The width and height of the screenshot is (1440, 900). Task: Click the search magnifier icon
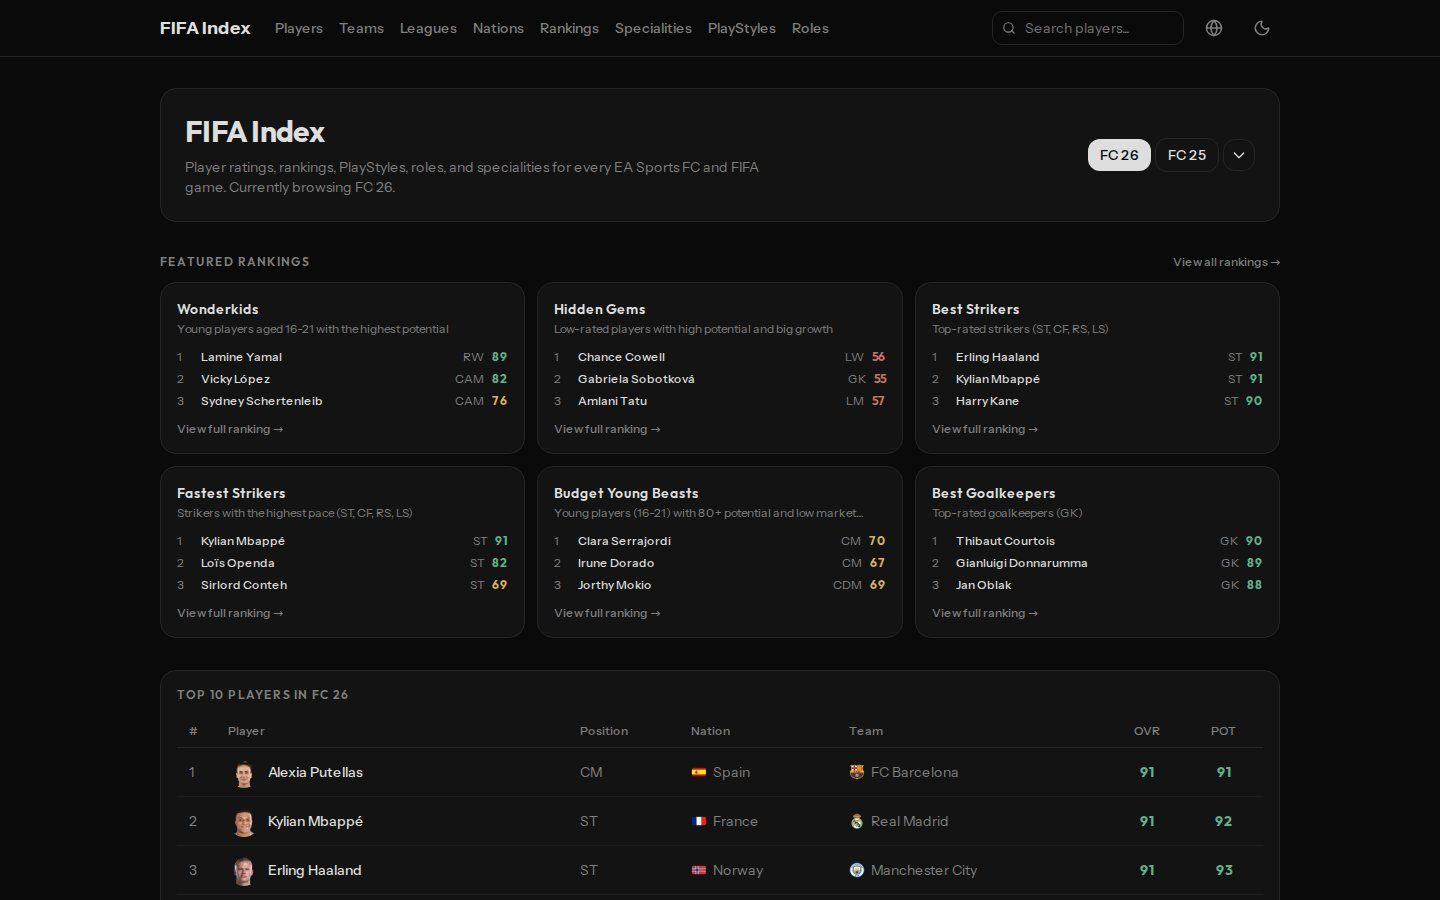tap(1009, 28)
